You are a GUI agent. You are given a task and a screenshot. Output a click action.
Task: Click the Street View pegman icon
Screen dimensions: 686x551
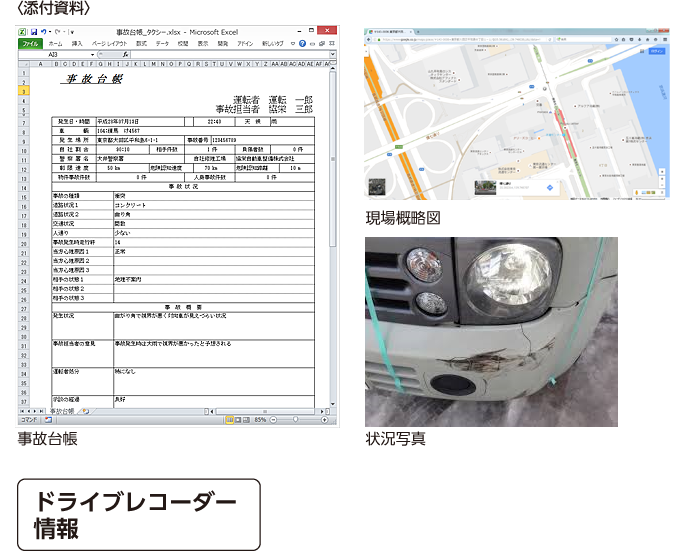[x=637, y=193]
